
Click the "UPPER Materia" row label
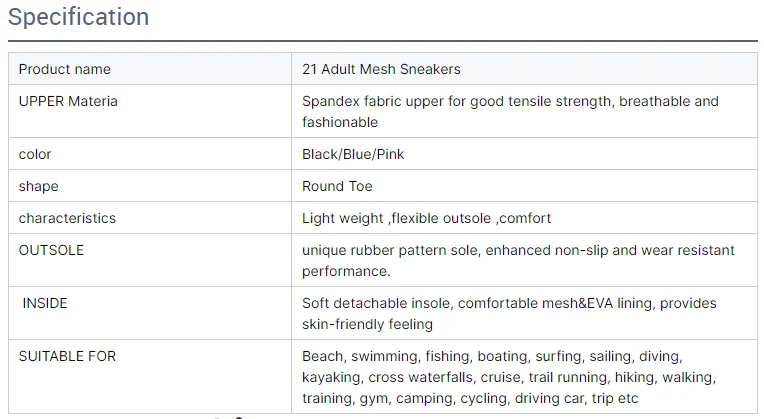(68, 101)
